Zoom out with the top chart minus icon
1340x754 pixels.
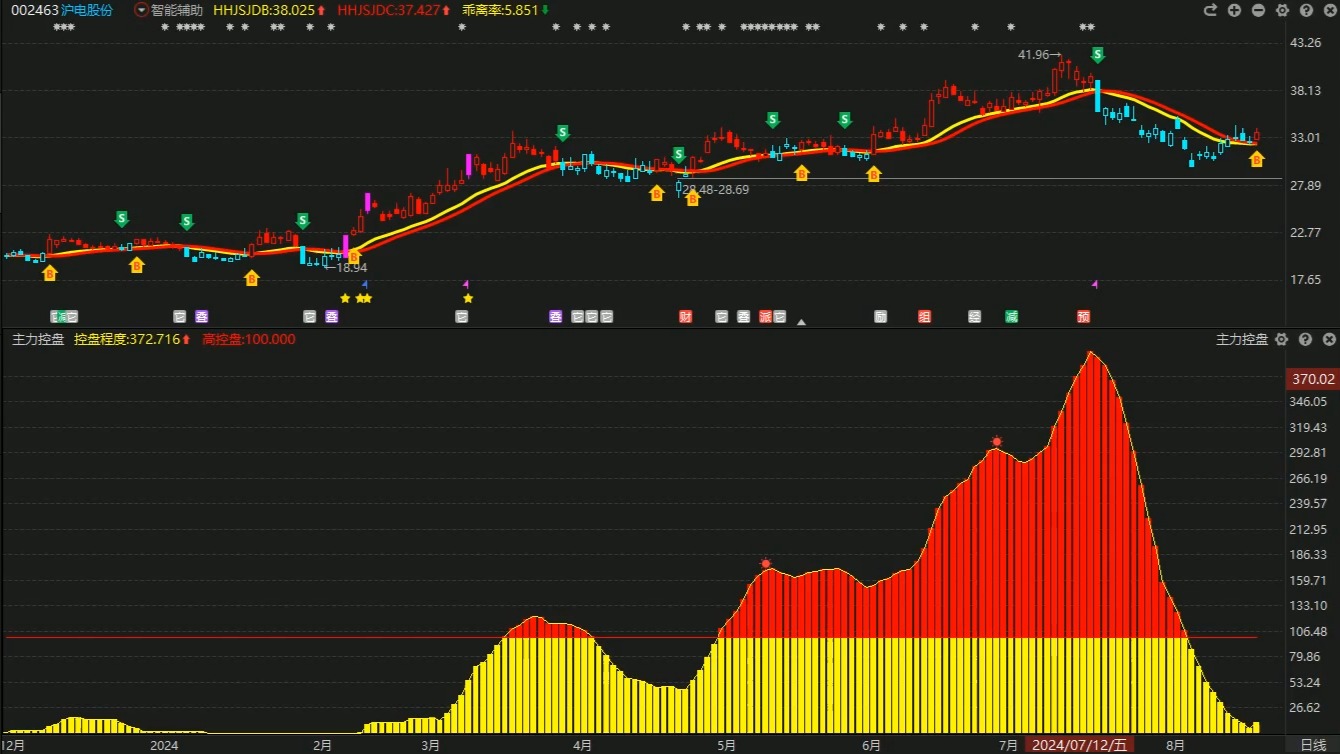click(x=1258, y=10)
